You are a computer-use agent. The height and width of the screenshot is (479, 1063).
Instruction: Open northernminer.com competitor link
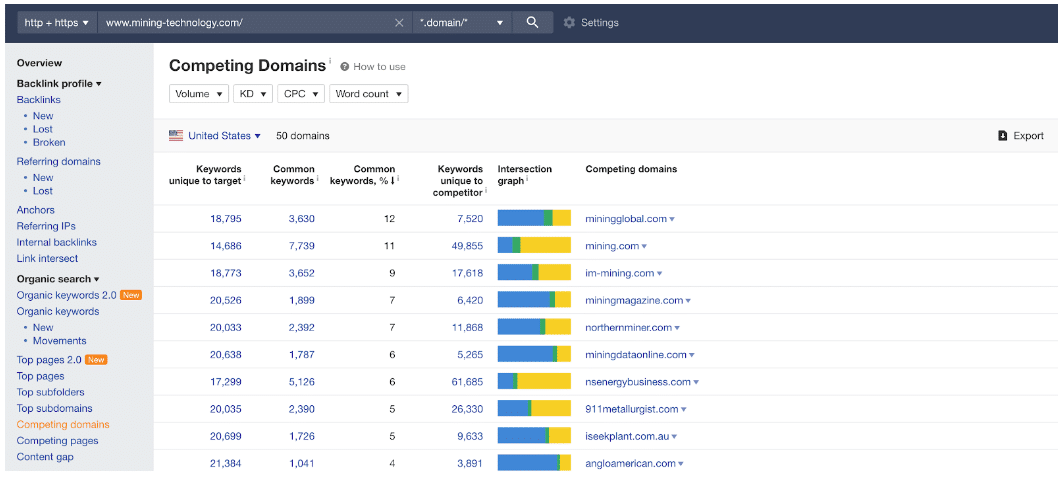[629, 327]
